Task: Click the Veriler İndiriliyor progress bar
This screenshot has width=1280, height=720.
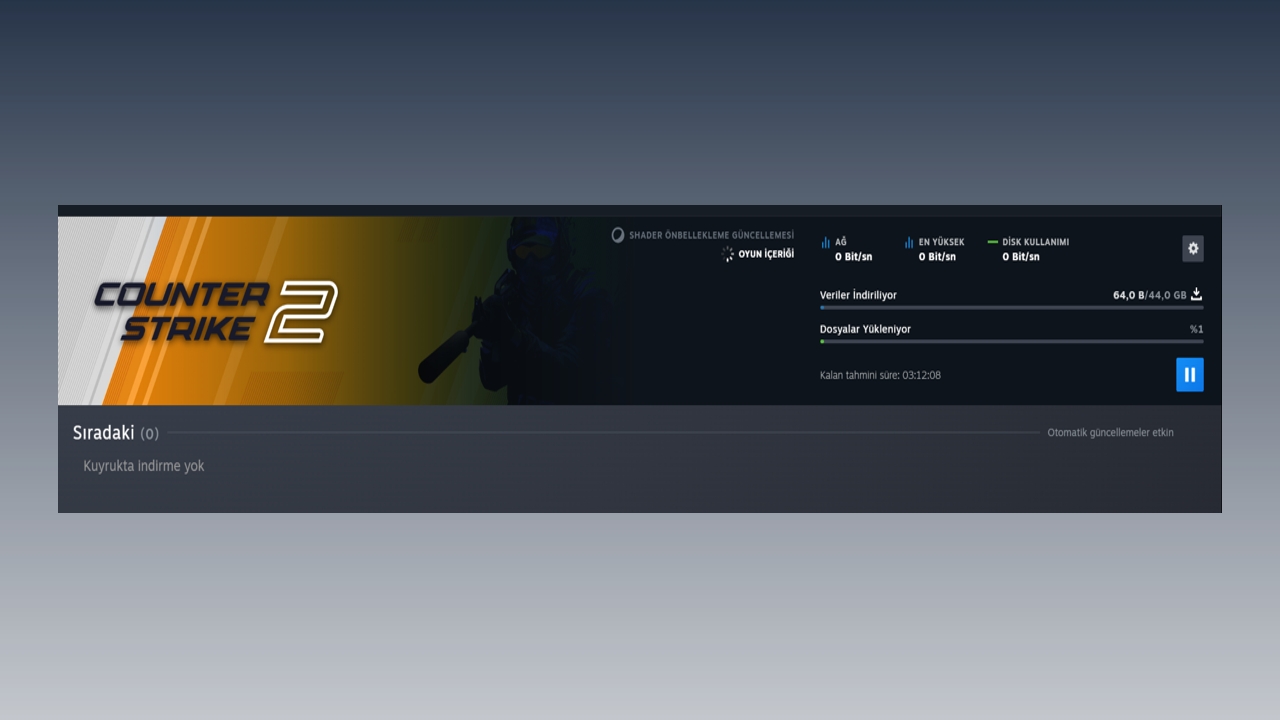Action: coord(1011,308)
